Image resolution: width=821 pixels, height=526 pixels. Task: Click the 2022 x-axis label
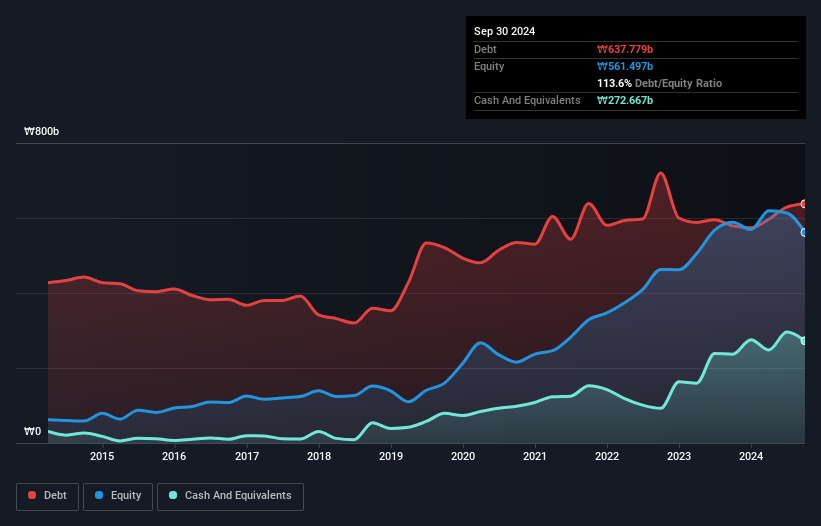pyautogui.click(x=607, y=456)
